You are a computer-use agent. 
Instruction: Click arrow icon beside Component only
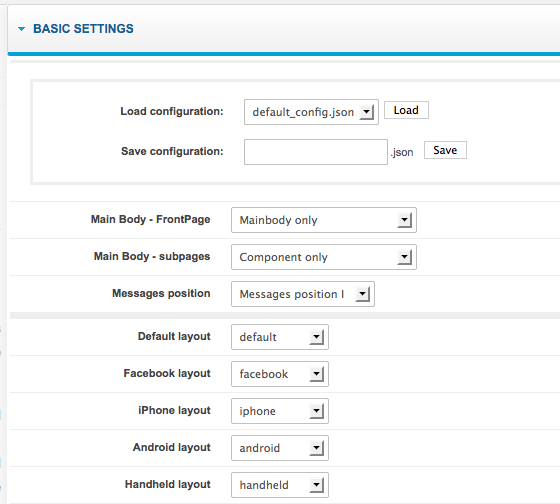point(404,257)
